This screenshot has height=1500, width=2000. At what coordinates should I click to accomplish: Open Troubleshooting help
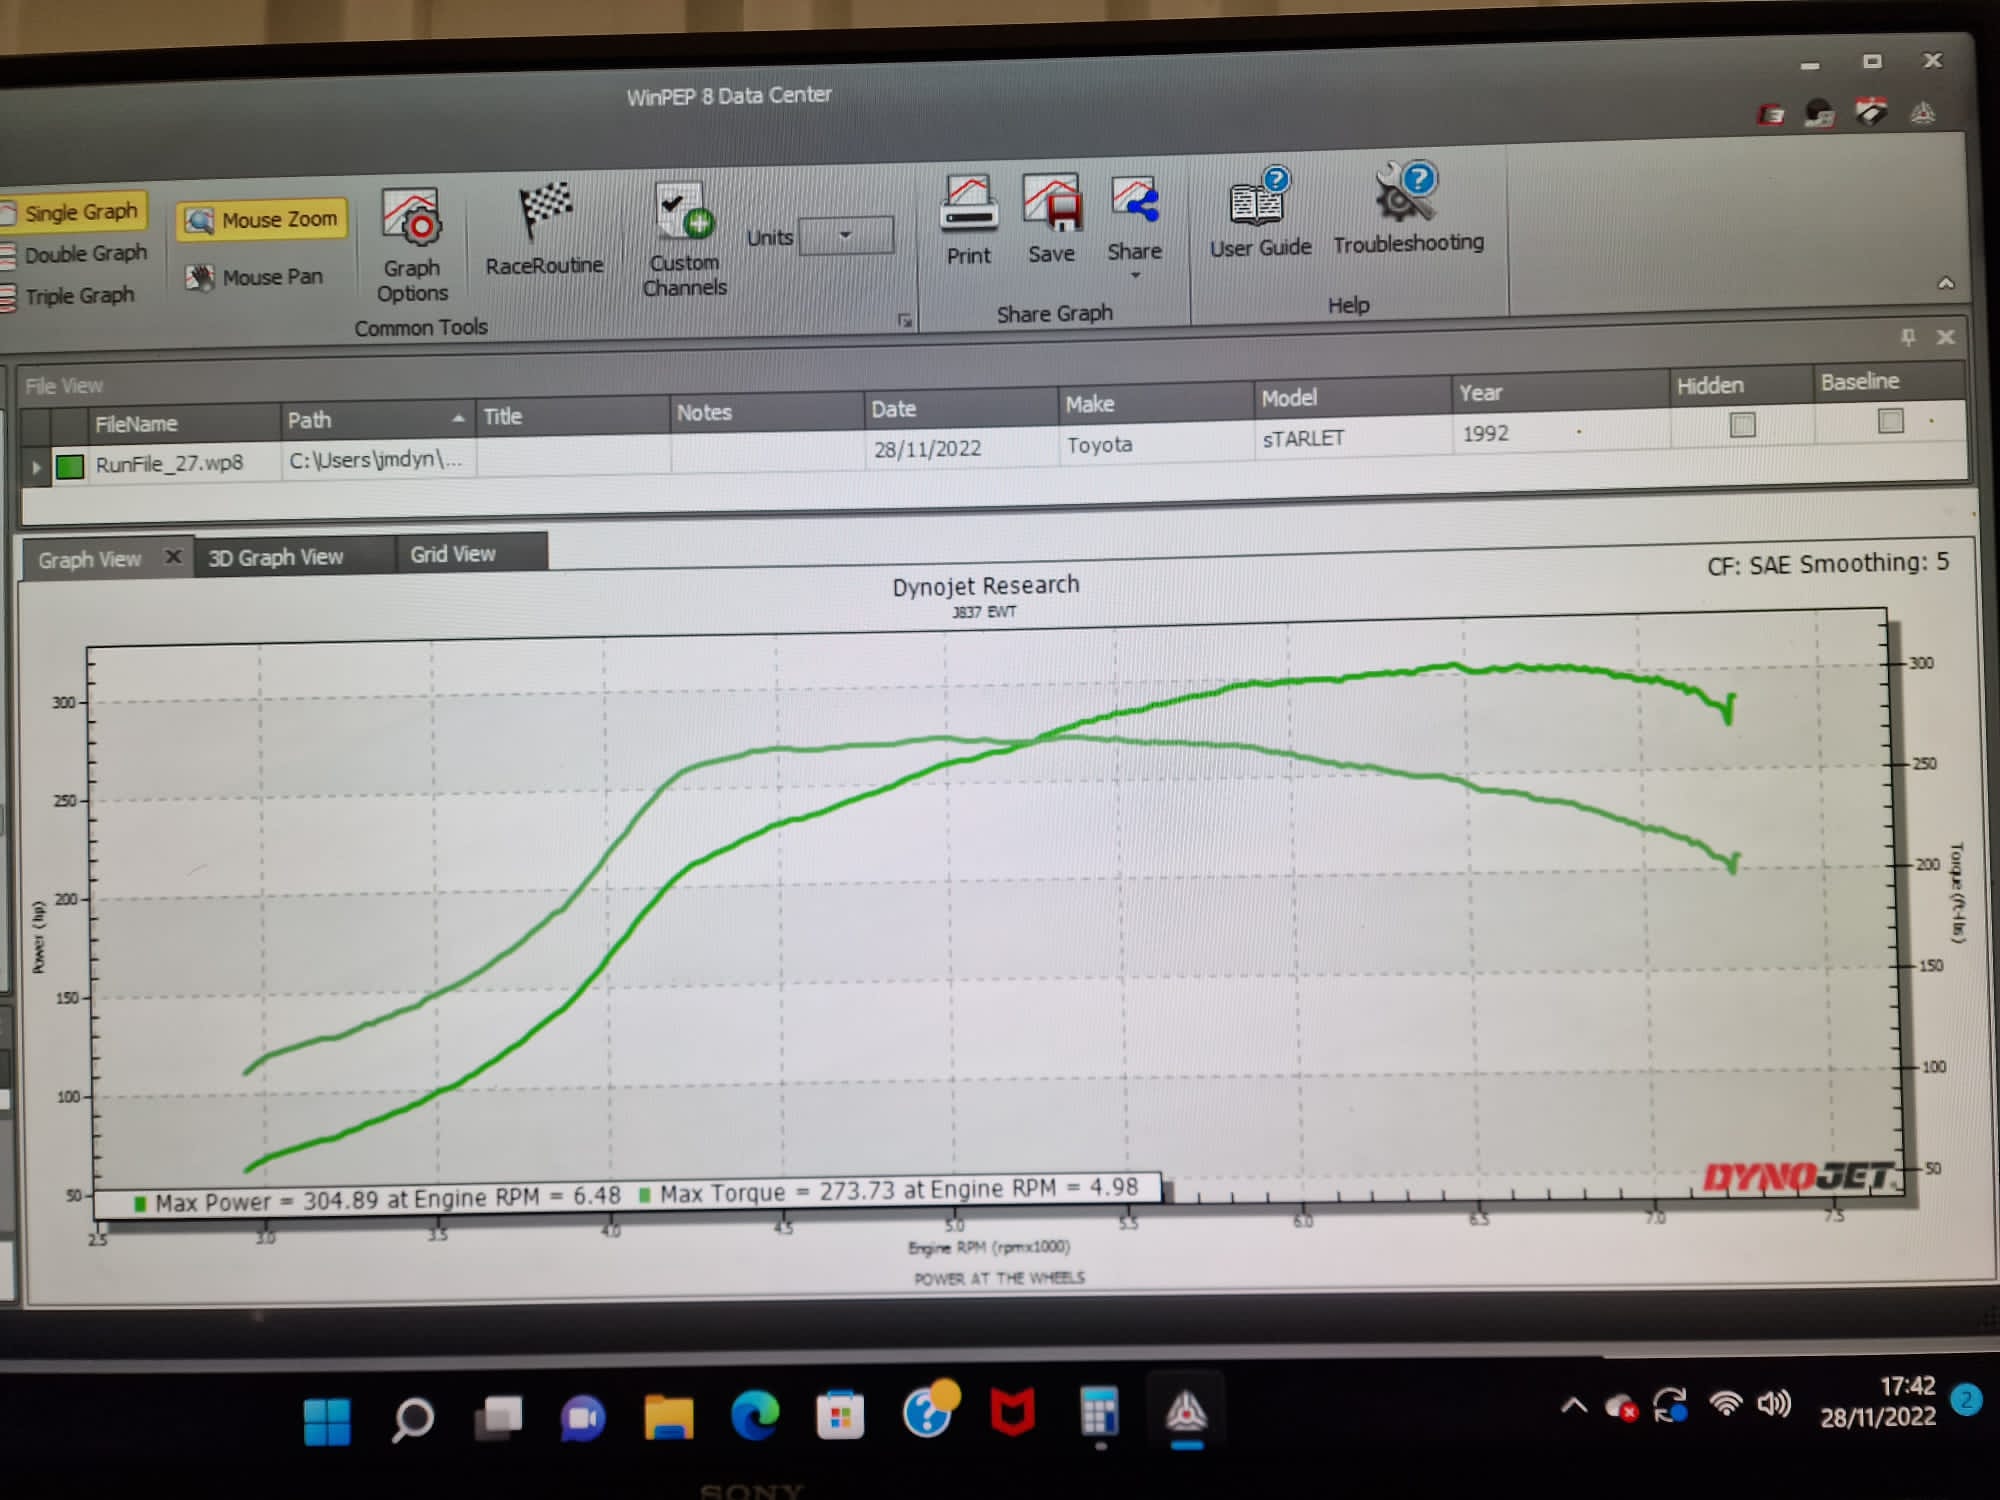pyautogui.click(x=1408, y=208)
